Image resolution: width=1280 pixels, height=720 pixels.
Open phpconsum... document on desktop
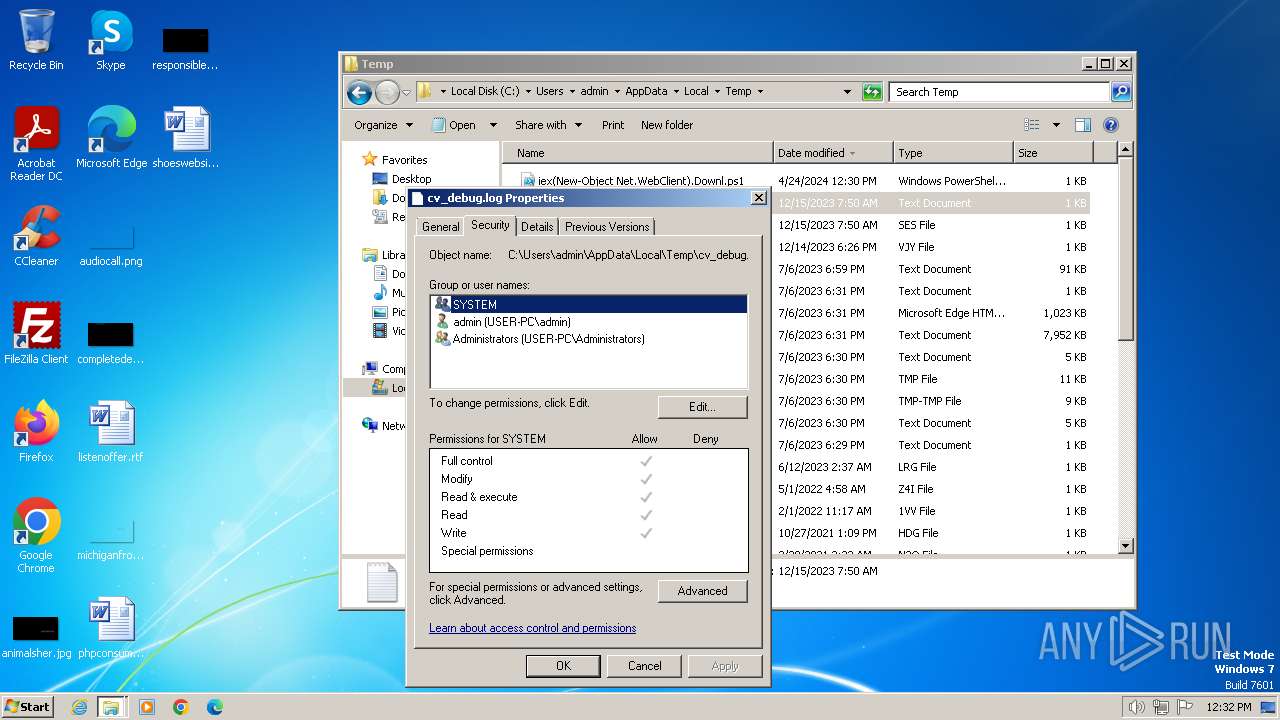[111, 628]
